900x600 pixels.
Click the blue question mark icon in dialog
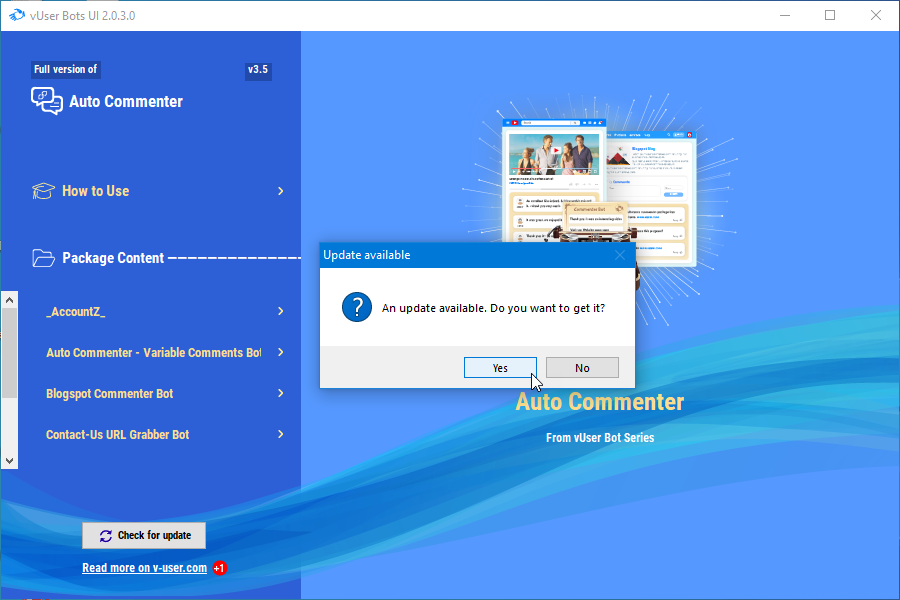[356, 307]
